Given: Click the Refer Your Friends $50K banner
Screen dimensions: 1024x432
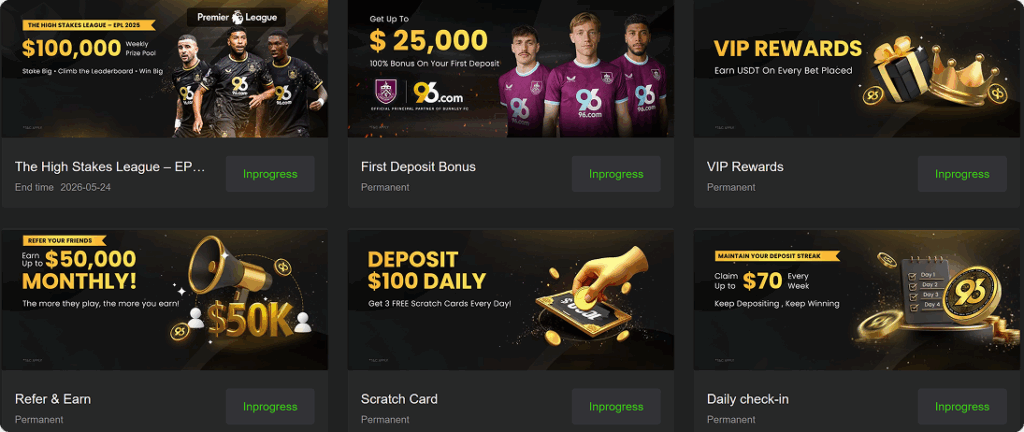Looking at the screenshot, I should pos(165,300).
